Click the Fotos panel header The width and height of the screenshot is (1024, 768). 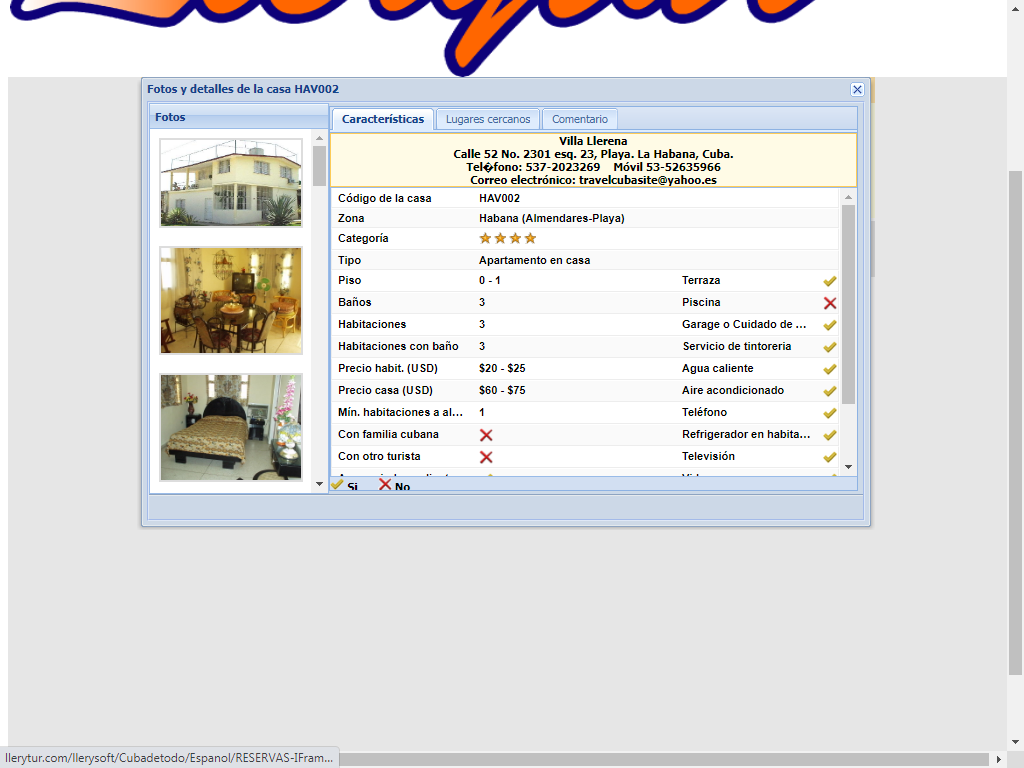(239, 118)
